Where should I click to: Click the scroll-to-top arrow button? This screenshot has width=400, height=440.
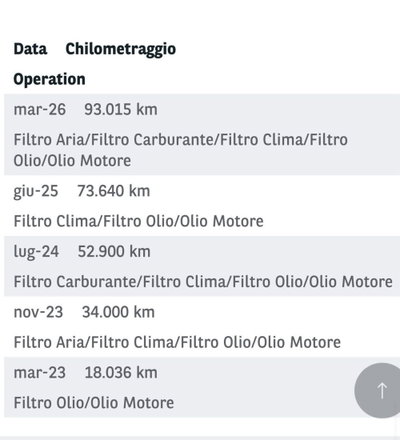coord(380,390)
